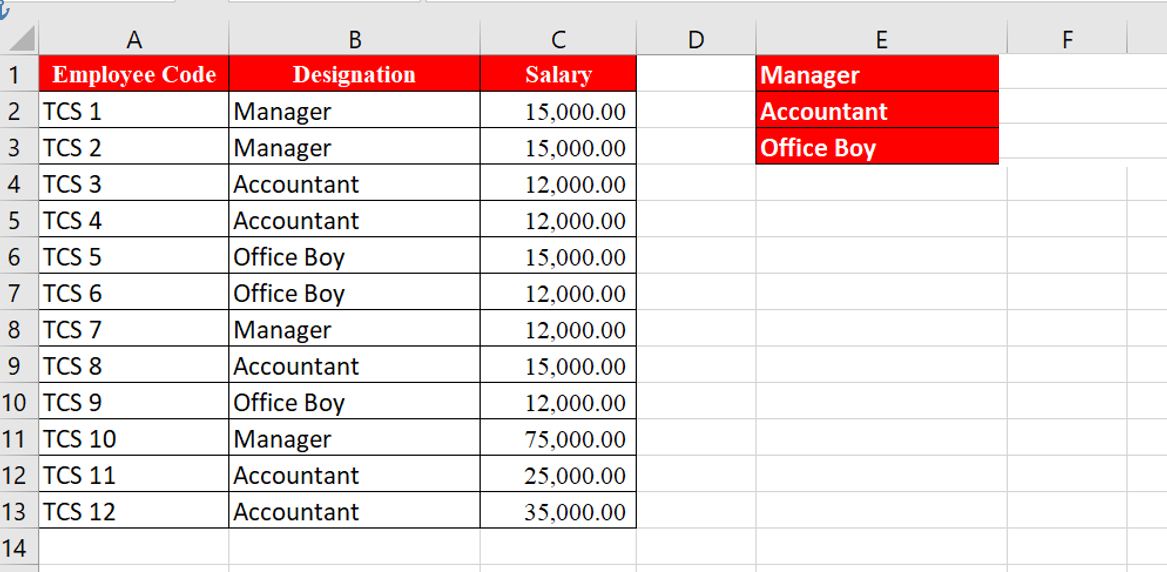Select the red Manager cell in column E

coord(877,74)
